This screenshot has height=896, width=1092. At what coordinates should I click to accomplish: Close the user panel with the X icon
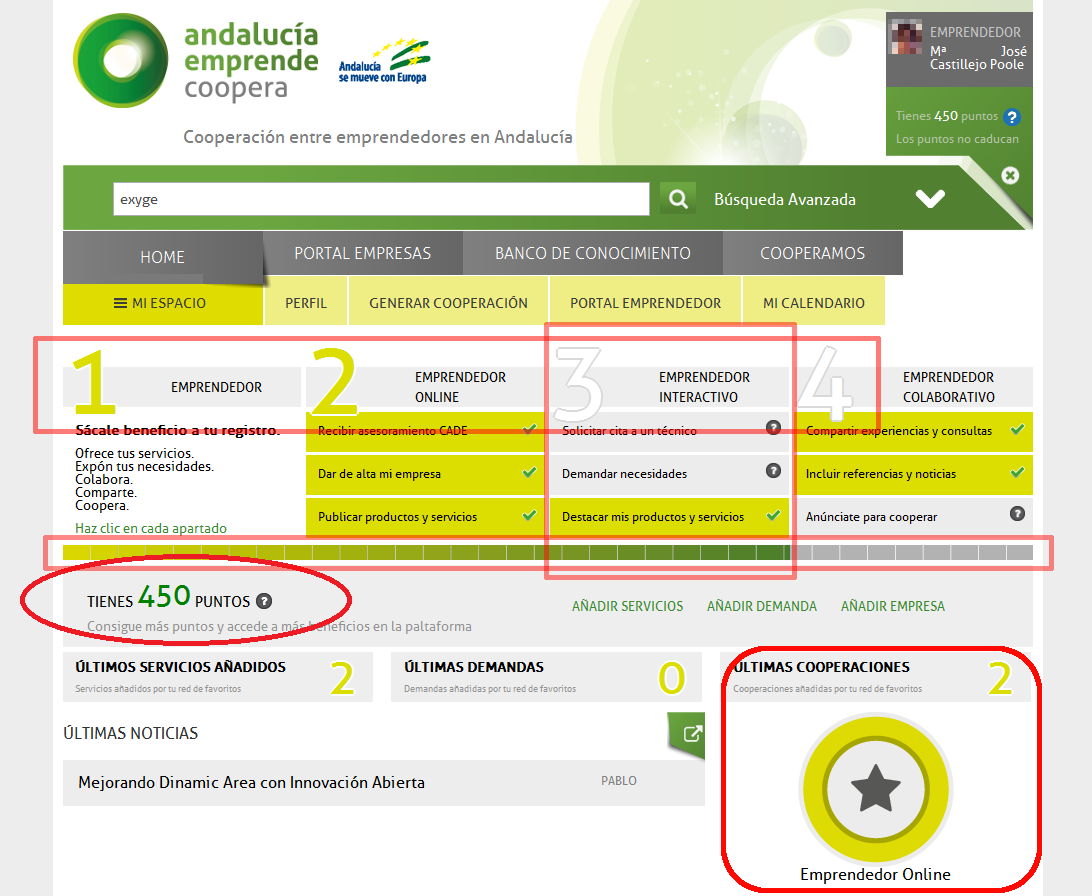[x=1010, y=175]
